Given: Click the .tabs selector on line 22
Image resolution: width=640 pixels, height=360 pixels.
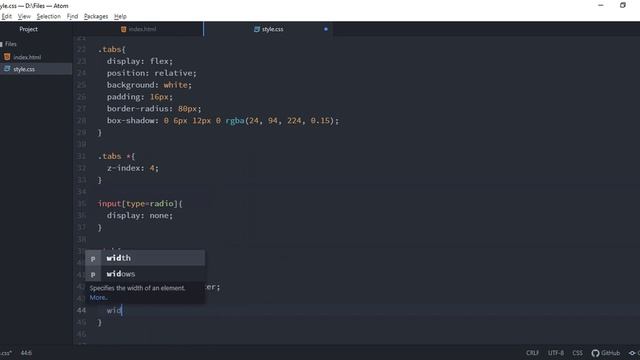Looking at the screenshot, I should tap(110, 49).
